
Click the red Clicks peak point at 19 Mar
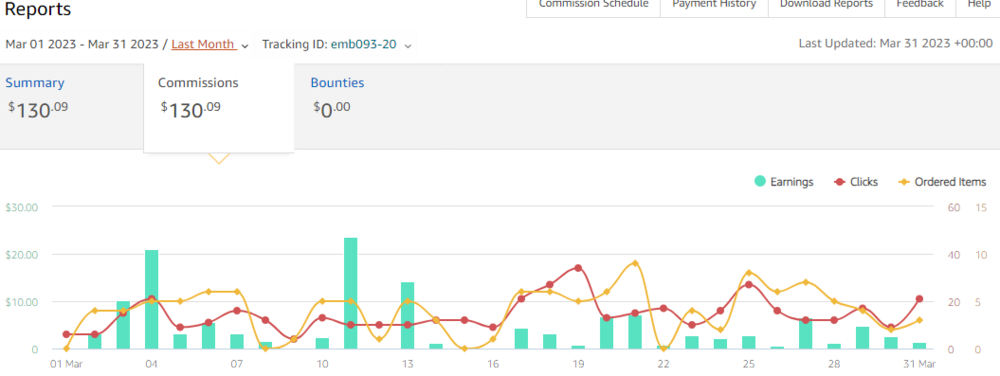click(x=578, y=268)
